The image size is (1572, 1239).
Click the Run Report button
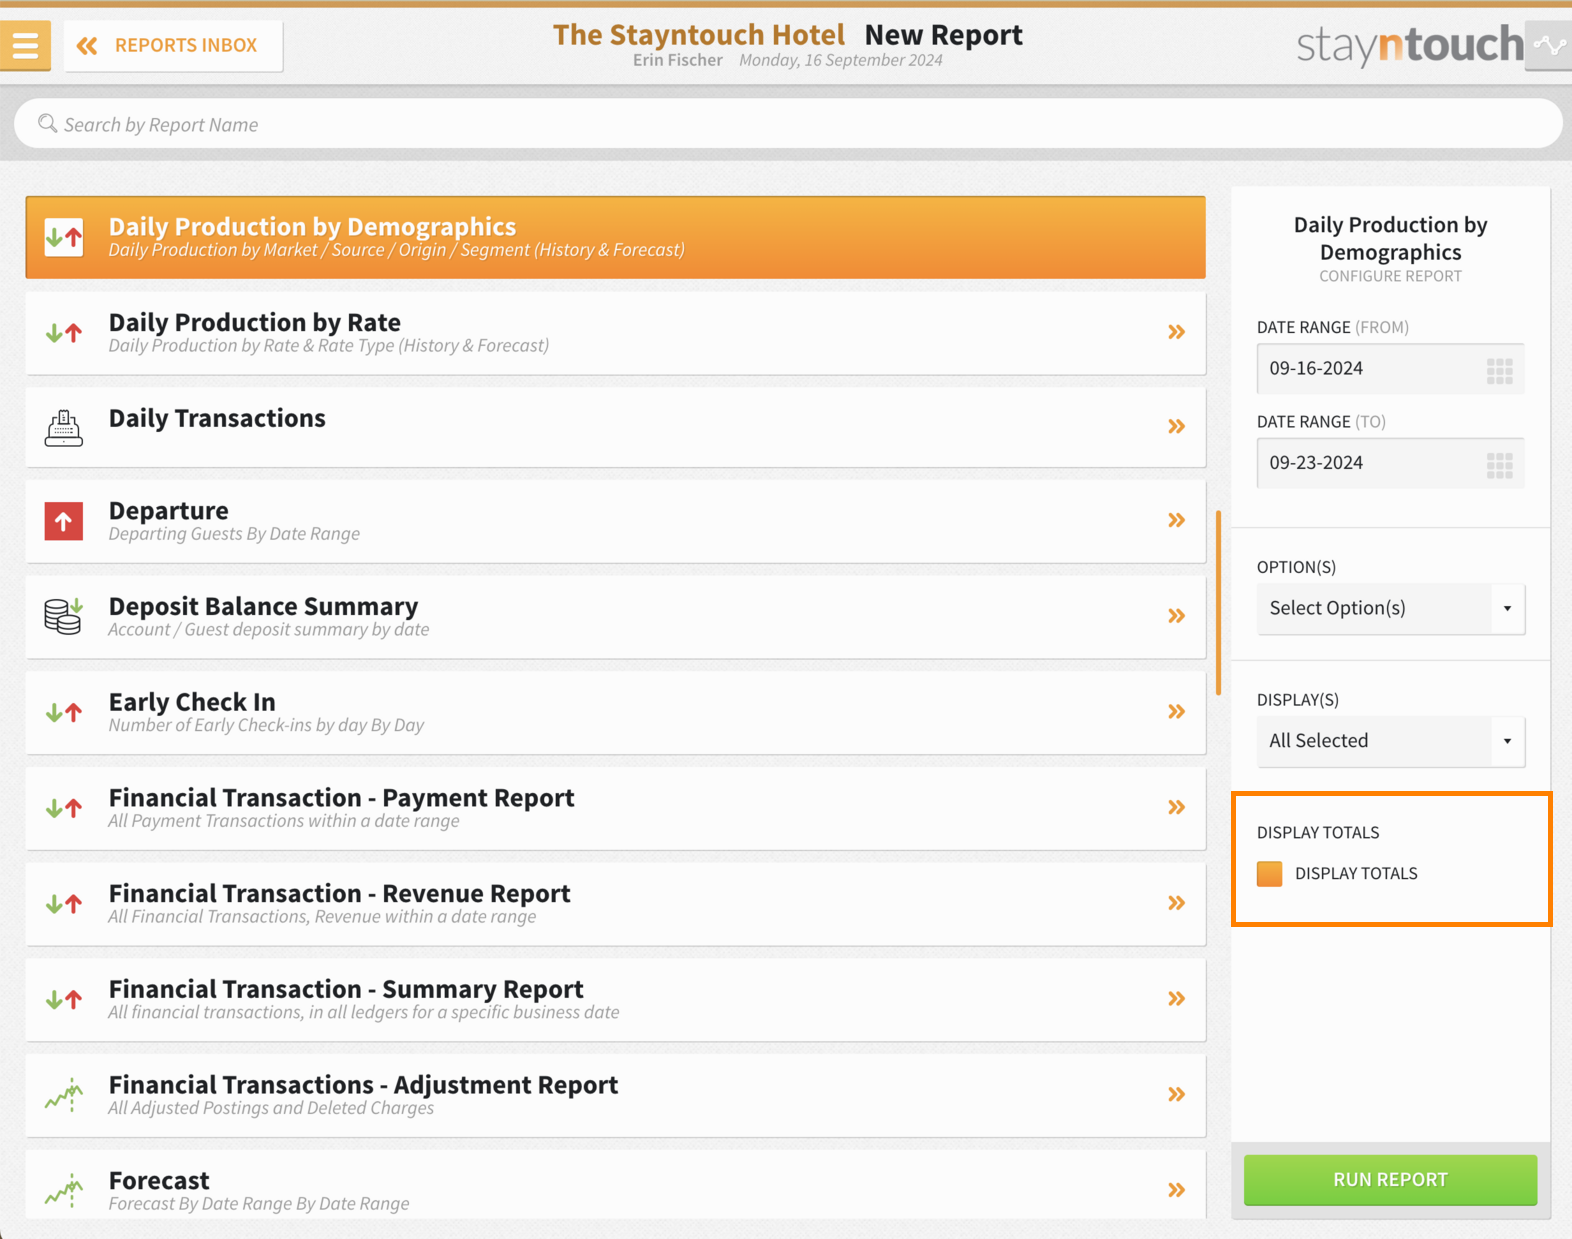[1390, 1179]
